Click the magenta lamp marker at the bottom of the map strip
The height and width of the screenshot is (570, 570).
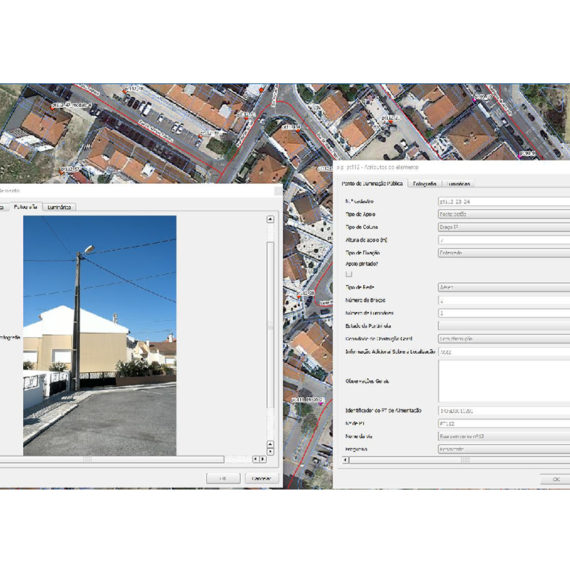[321, 404]
